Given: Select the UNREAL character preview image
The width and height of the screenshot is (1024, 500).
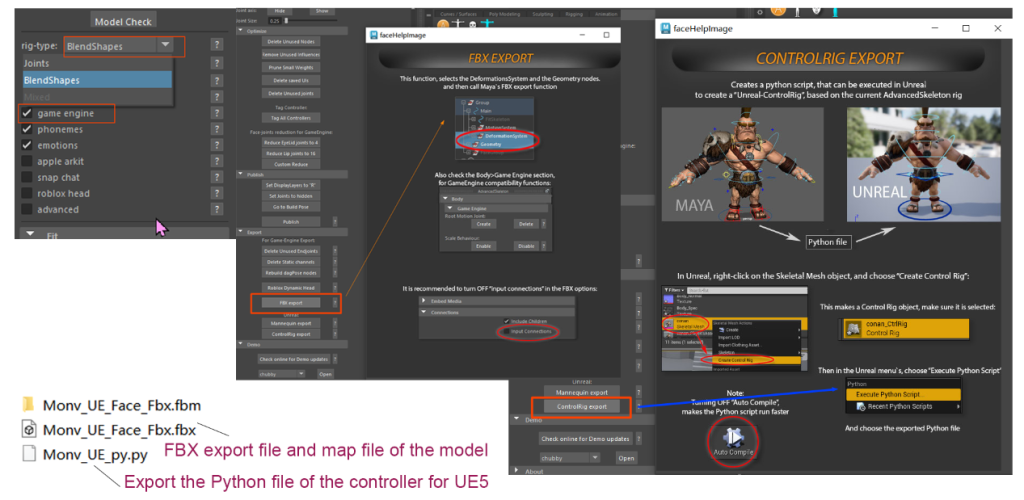Looking at the screenshot, I should (925, 164).
